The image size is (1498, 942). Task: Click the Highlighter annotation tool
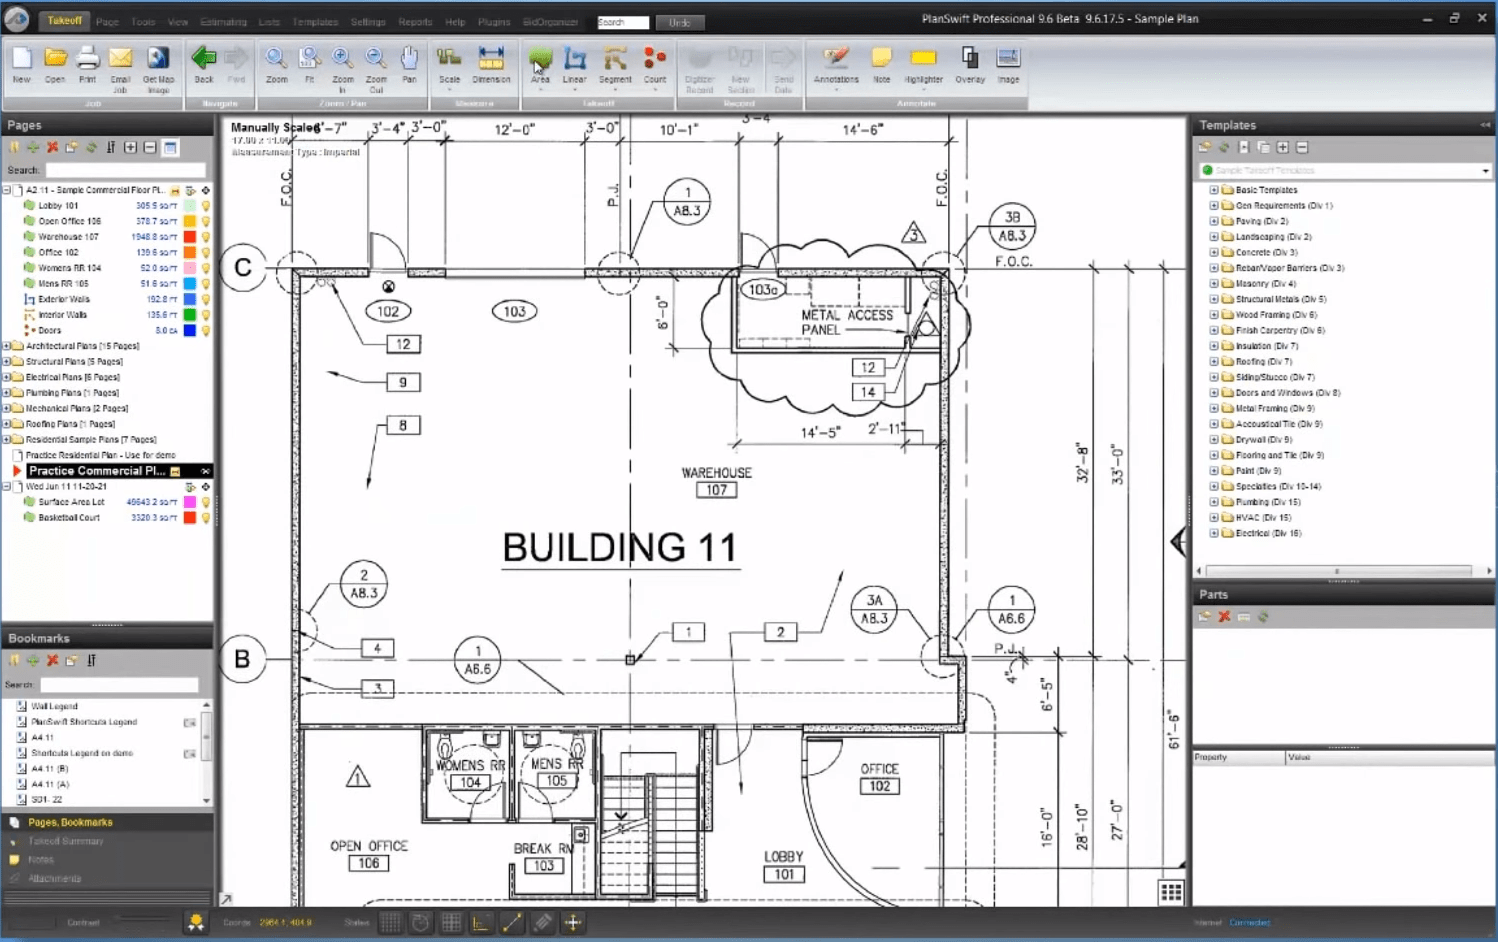pos(923,65)
